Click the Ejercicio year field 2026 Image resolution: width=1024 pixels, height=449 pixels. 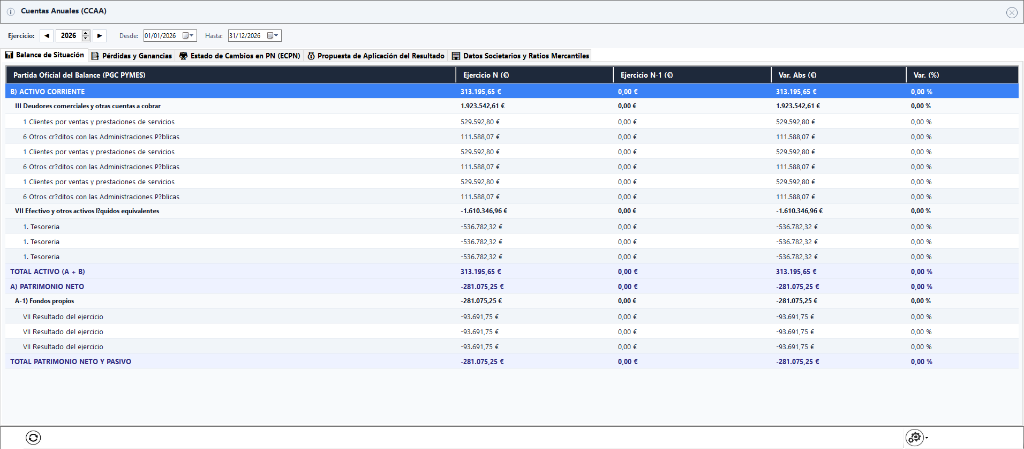(69, 35)
